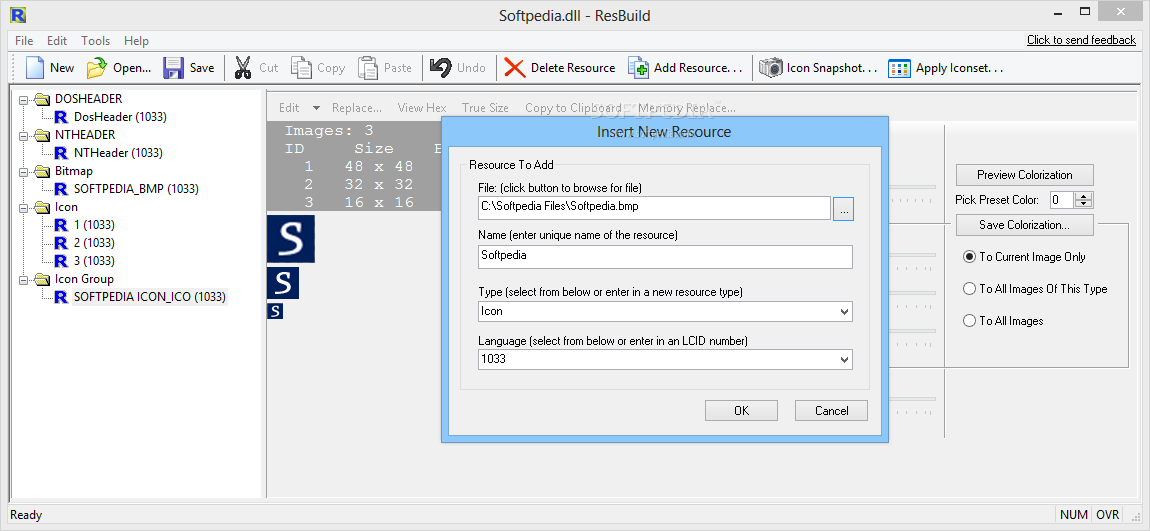Open the Type dropdown showing Icon

(844, 312)
